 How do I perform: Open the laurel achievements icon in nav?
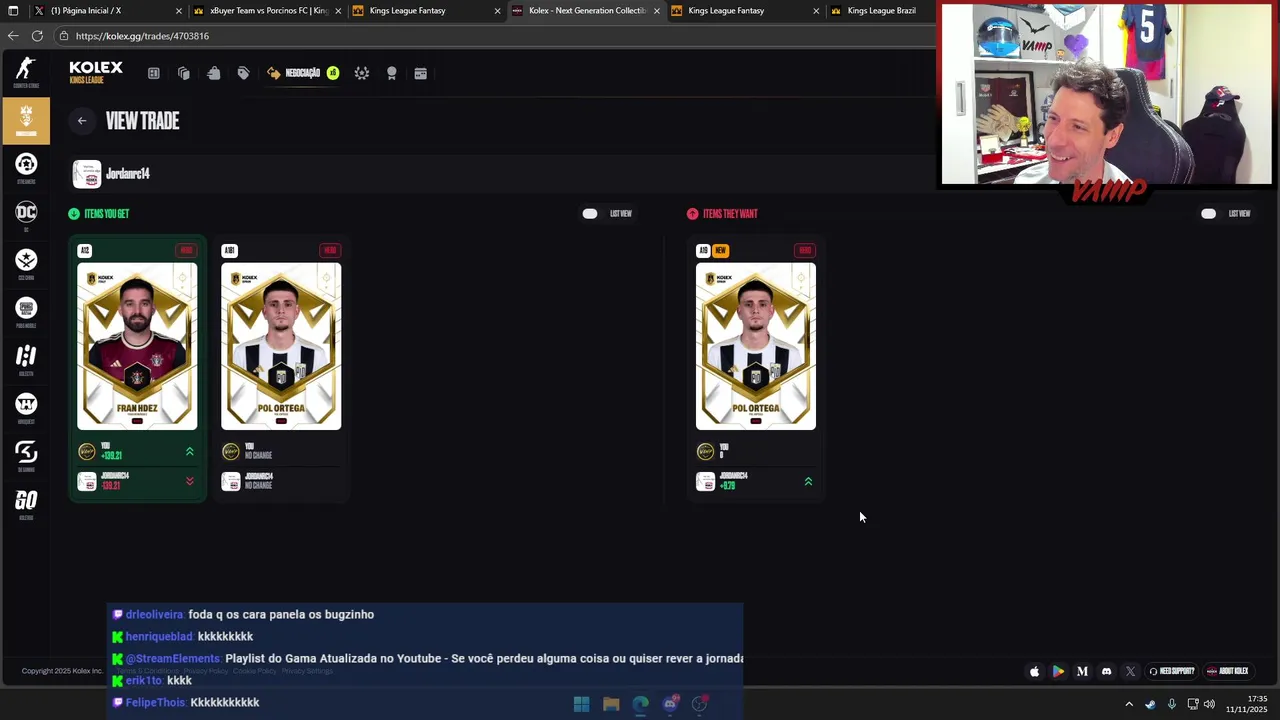tap(362, 73)
